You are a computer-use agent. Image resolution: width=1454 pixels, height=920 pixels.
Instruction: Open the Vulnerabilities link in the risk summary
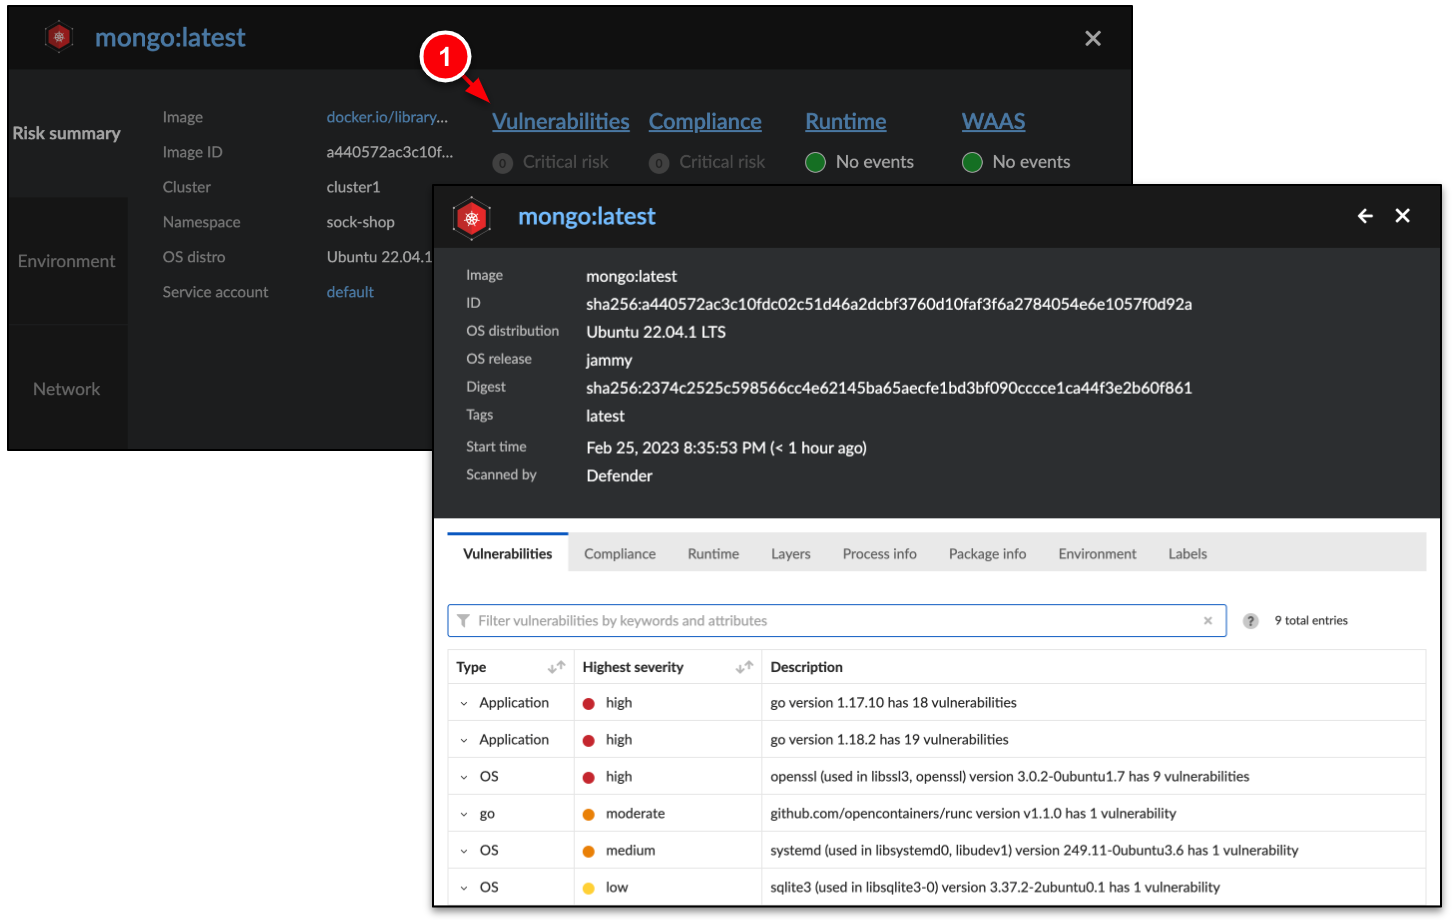(x=561, y=122)
